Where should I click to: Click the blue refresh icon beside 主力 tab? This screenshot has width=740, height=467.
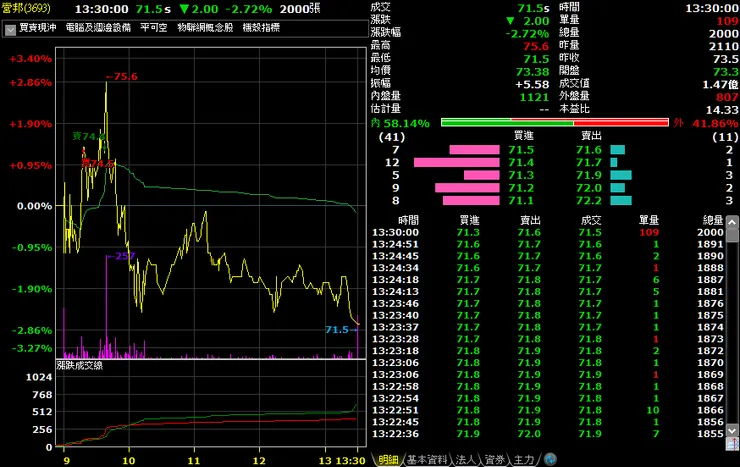click(x=550, y=459)
